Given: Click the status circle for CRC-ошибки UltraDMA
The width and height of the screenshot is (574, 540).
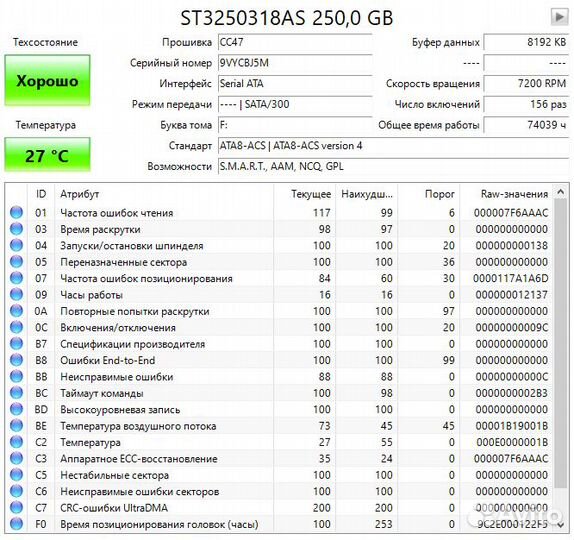Looking at the screenshot, I should 16,507.
